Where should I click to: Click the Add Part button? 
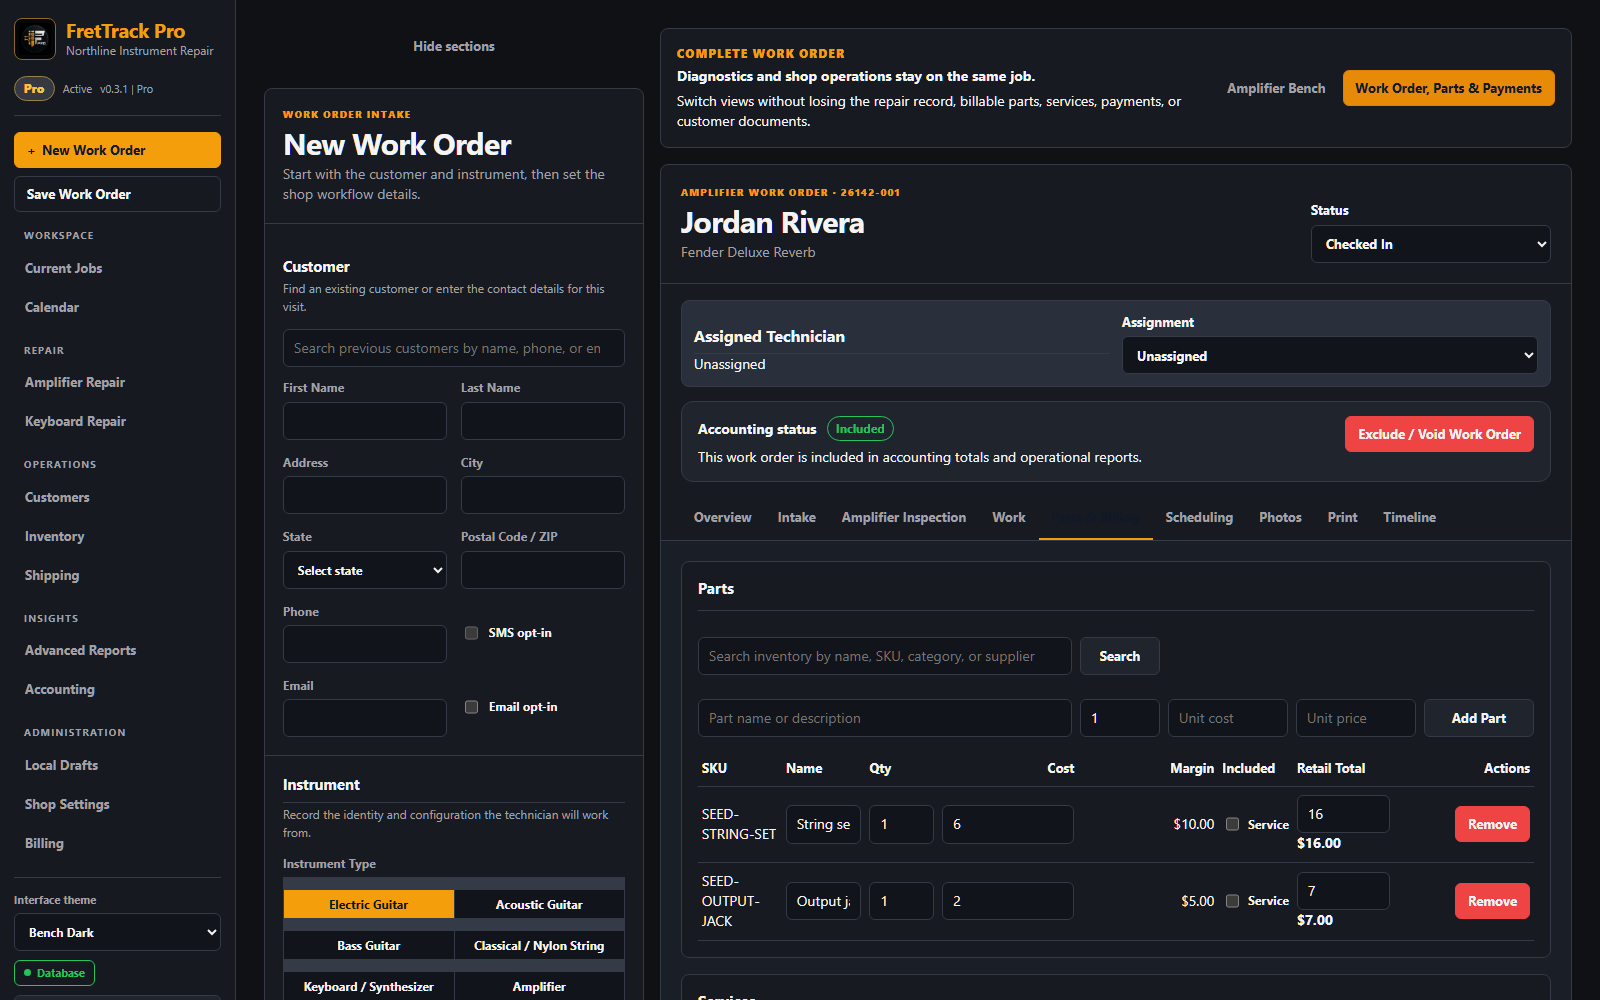[1479, 718]
